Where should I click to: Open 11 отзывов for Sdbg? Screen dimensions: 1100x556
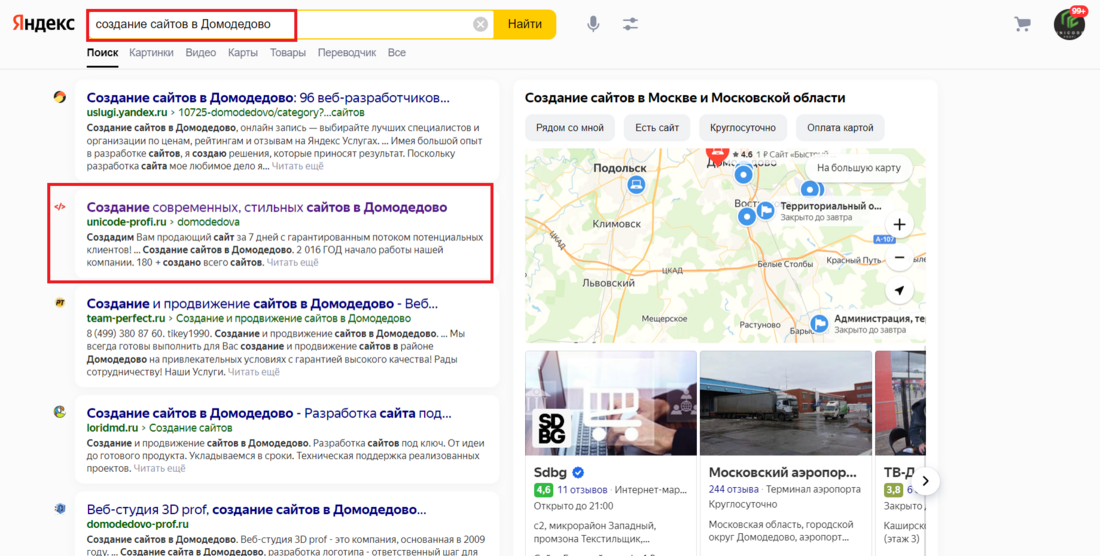pos(582,489)
